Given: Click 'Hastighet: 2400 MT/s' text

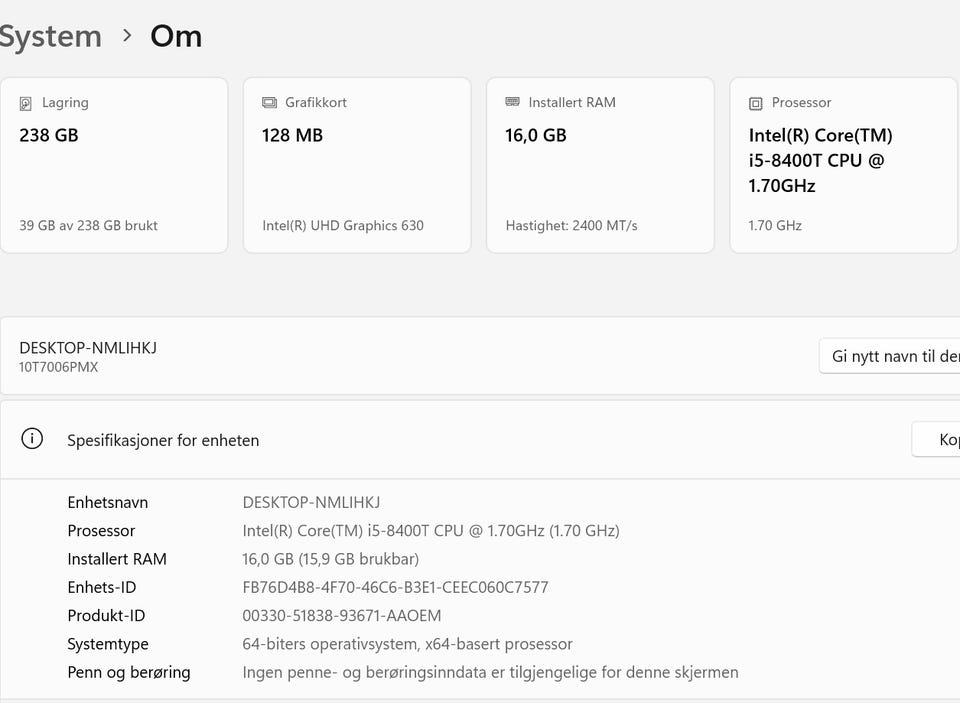Looking at the screenshot, I should pyautogui.click(x=571, y=225).
